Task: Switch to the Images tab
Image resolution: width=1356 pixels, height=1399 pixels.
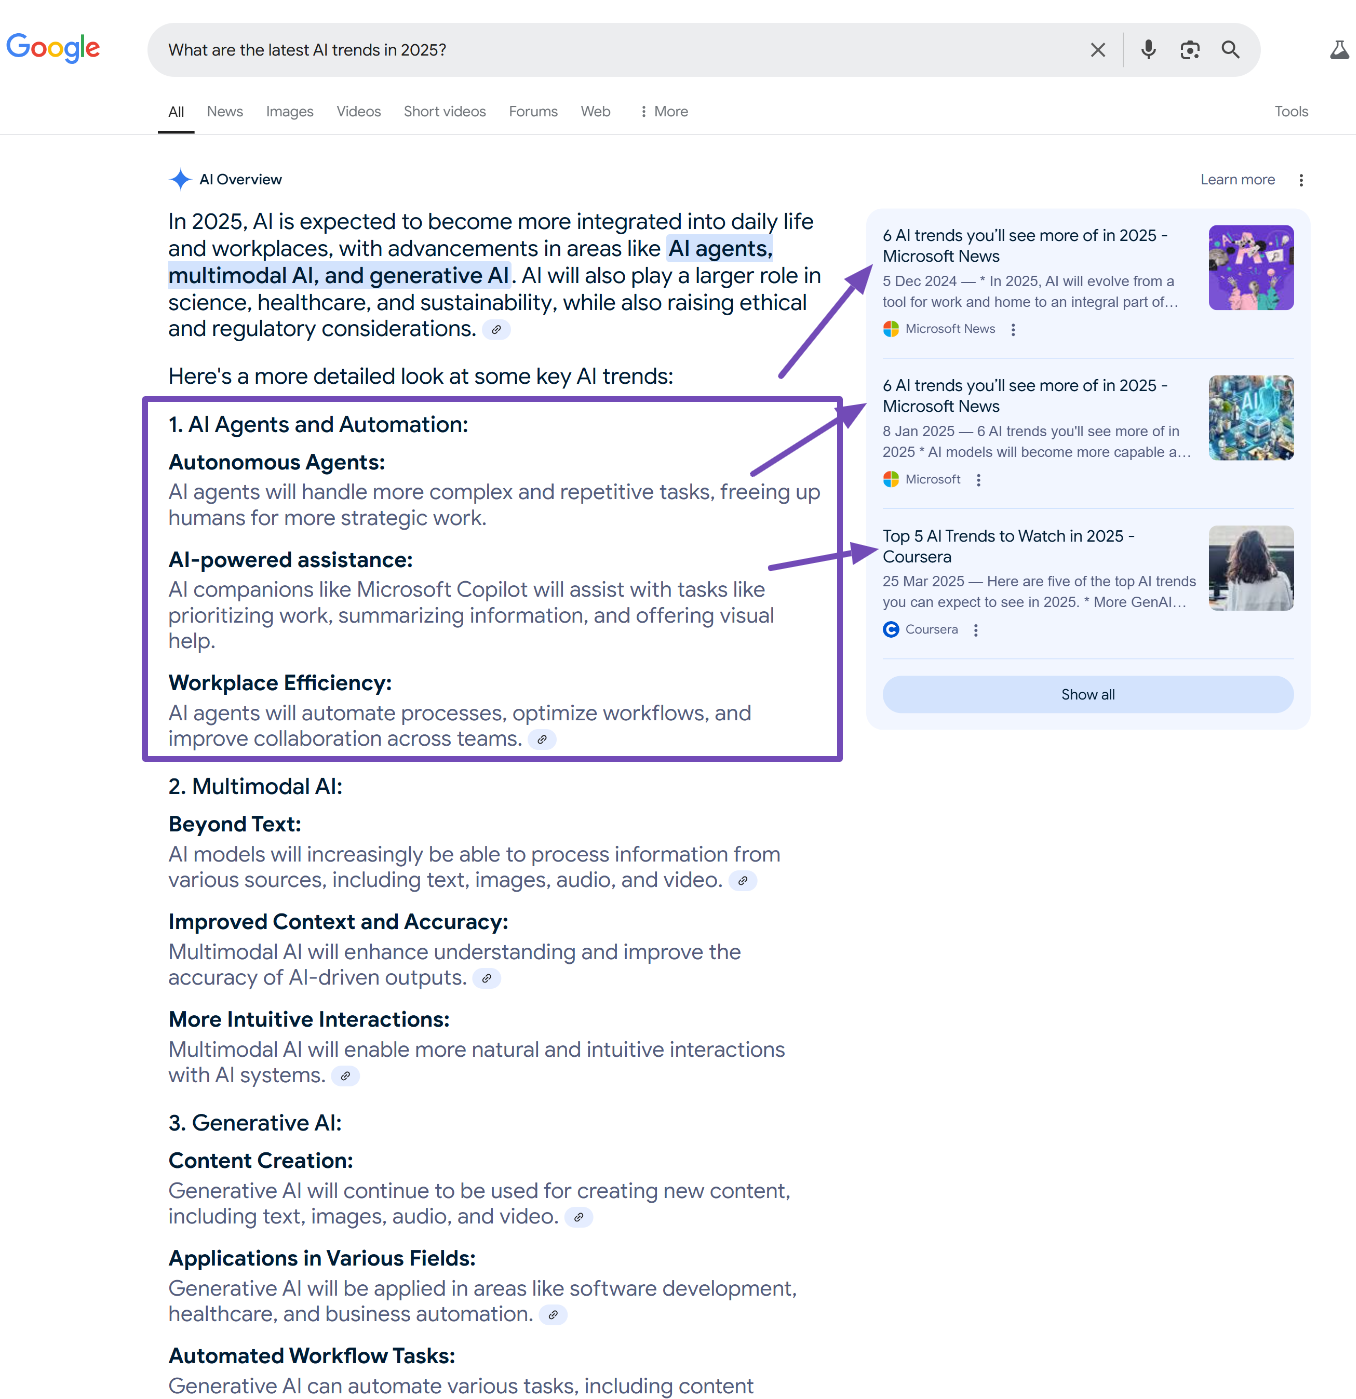Action: click(x=290, y=112)
